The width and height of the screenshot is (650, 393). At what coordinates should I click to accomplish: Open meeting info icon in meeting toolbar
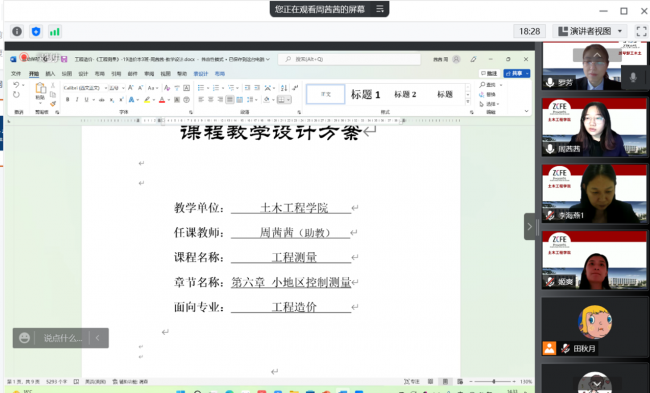[x=17, y=32]
